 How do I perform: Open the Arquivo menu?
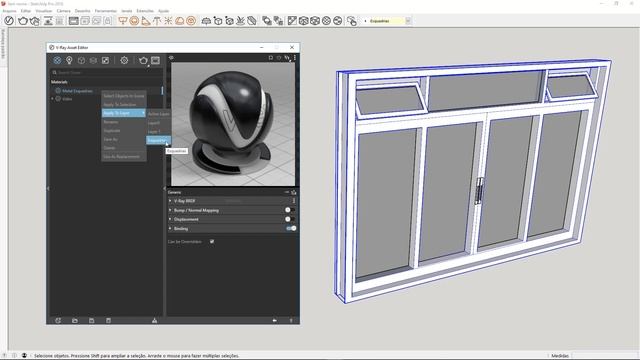click(x=9, y=11)
